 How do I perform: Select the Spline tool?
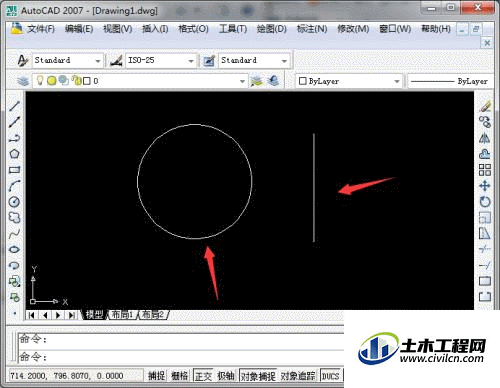pos(14,234)
